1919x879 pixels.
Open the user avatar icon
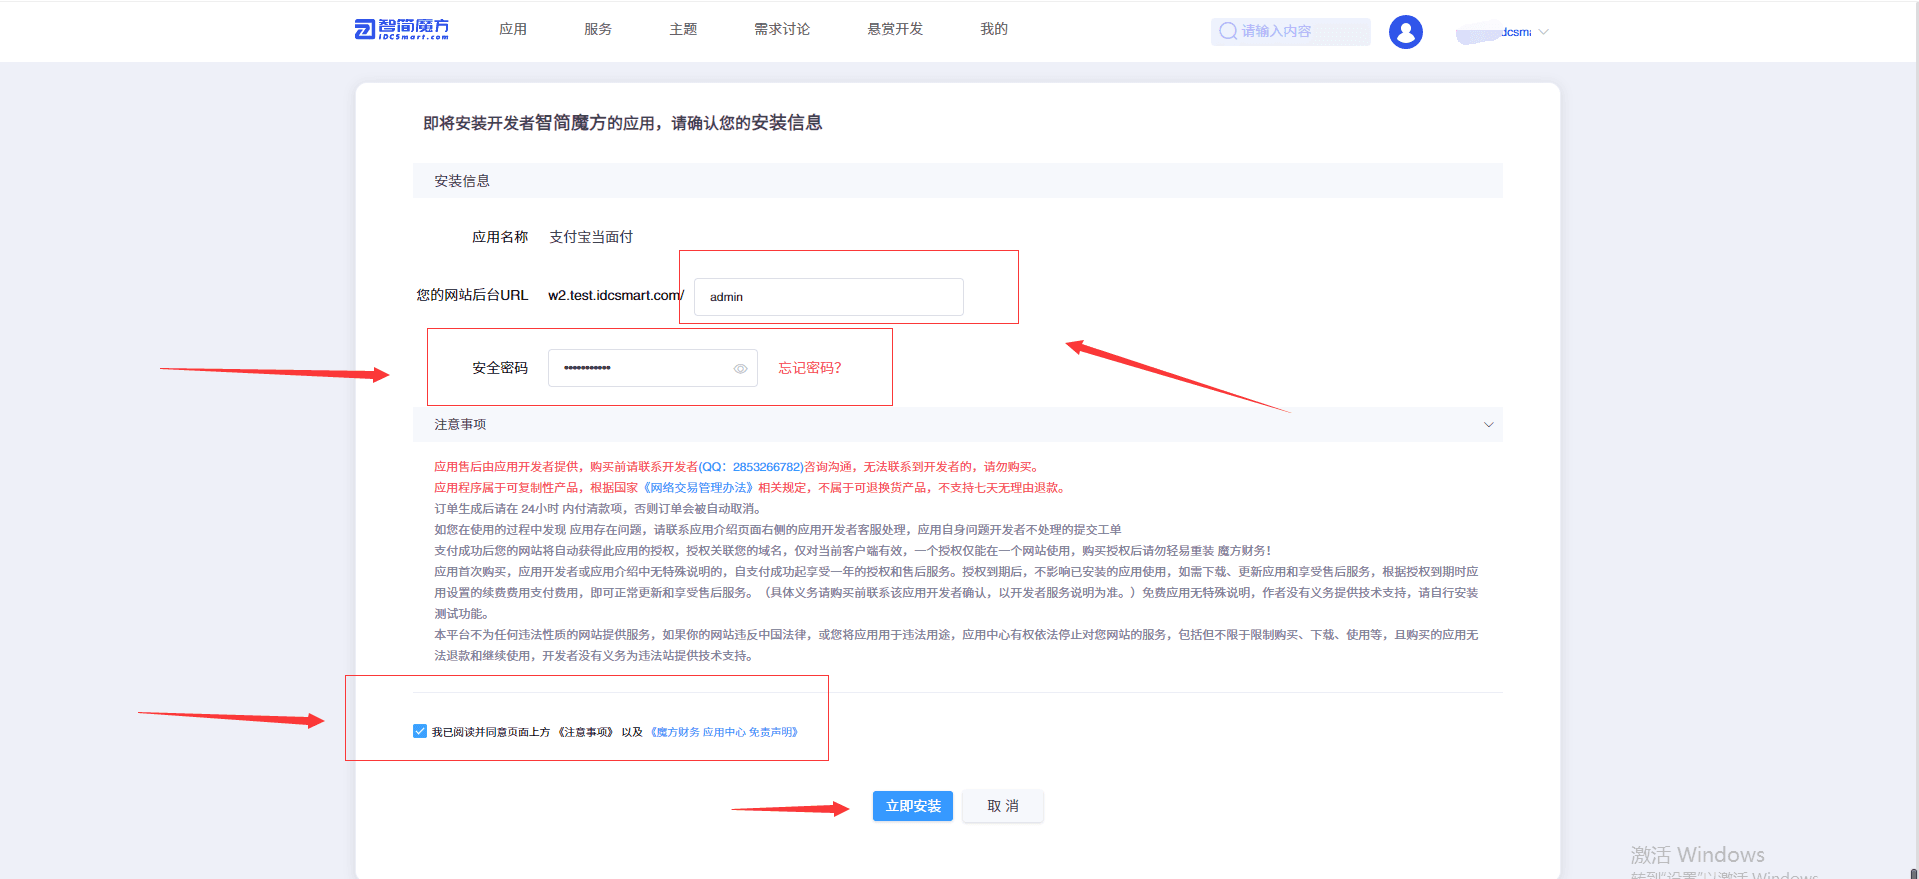pyautogui.click(x=1405, y=32)
